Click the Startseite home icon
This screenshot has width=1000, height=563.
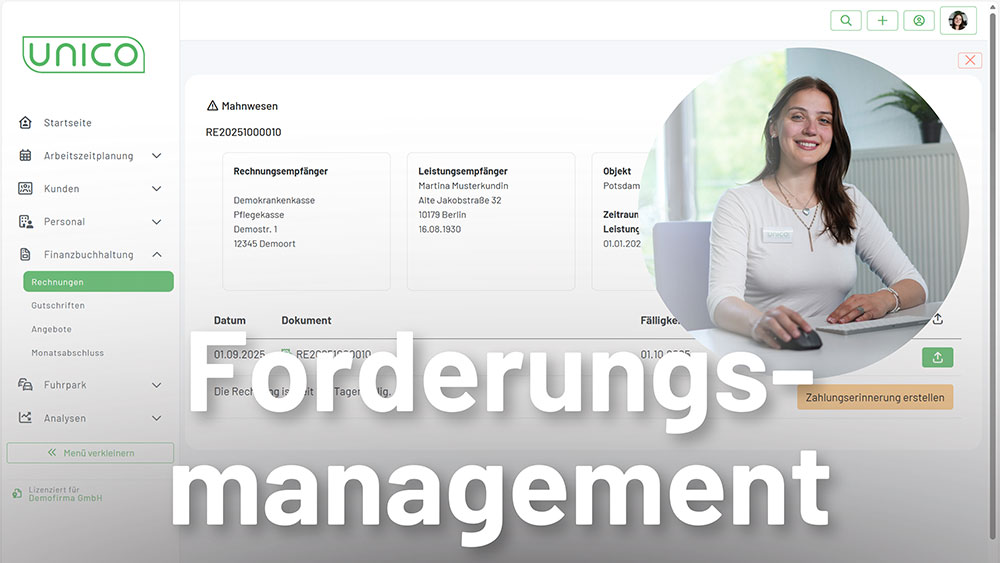25,122
